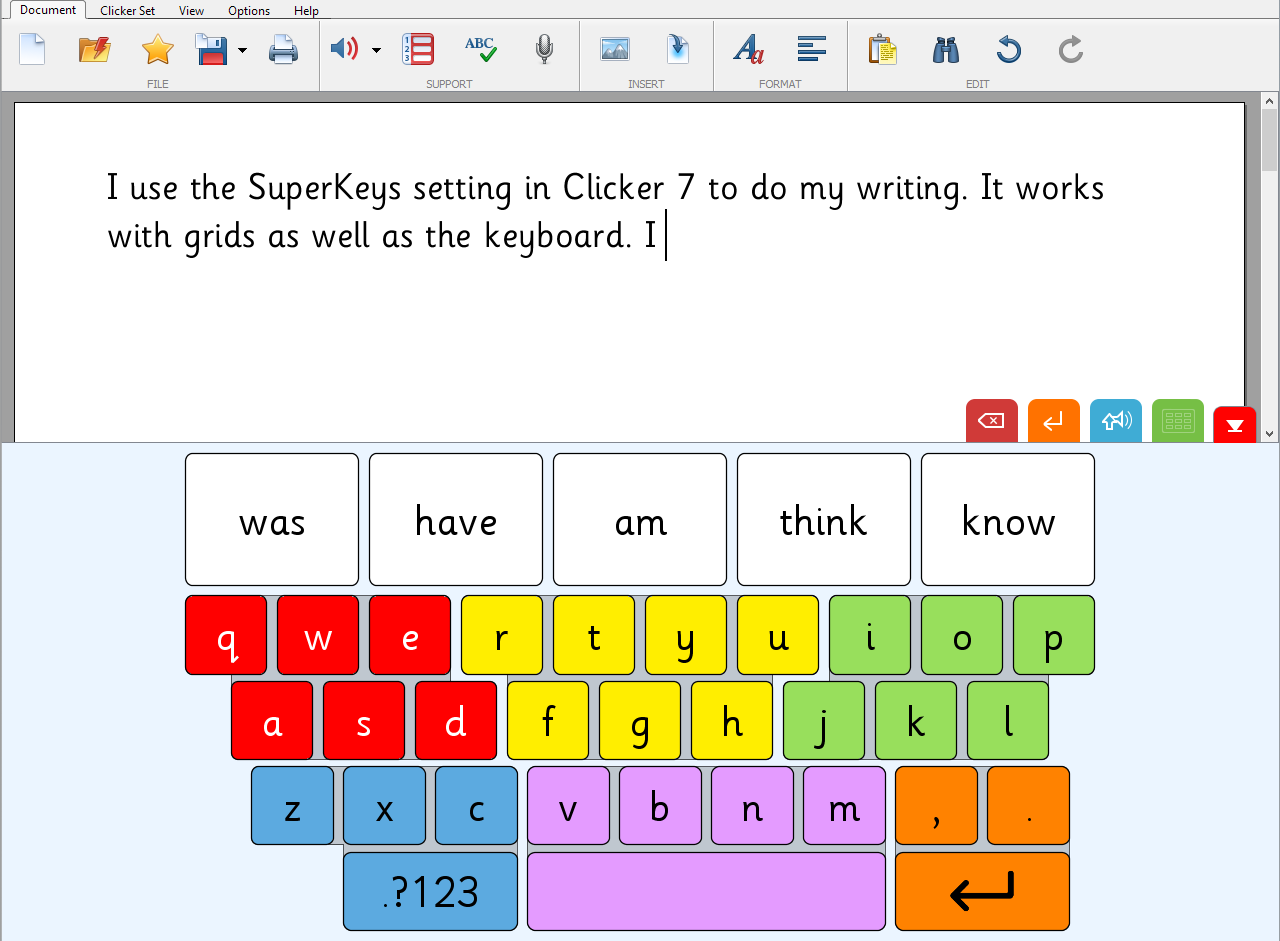Click the red delete backspace button
The image size is (1280, 941).
992,421
